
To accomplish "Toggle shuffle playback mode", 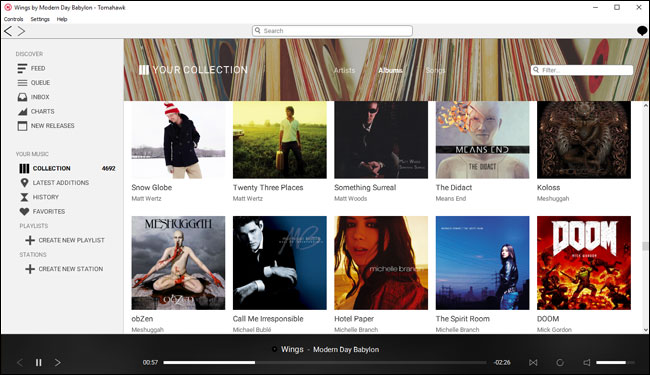I will click(x=533, y=363).
